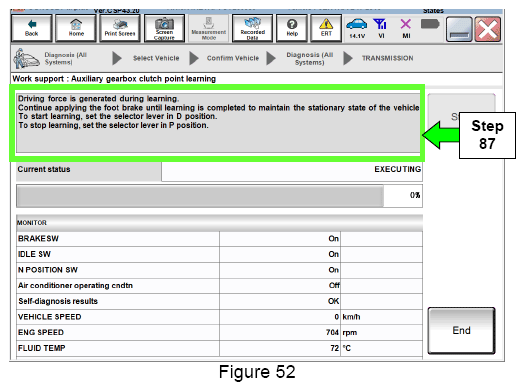Select Air conditioner operating cndtn row

tap(219, 286)
